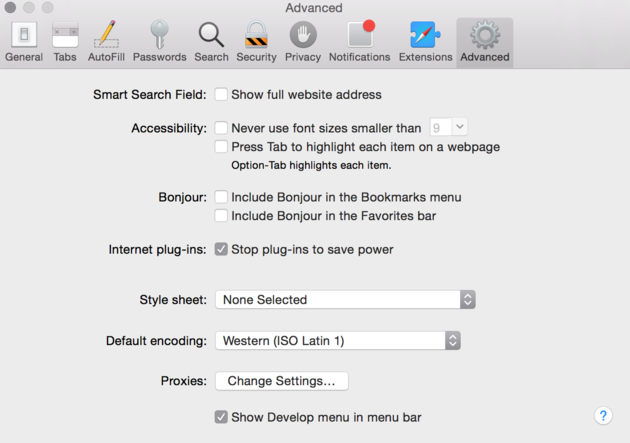Open the Privacy hand icon pane
630x443 pixels.
coord(303,42)
